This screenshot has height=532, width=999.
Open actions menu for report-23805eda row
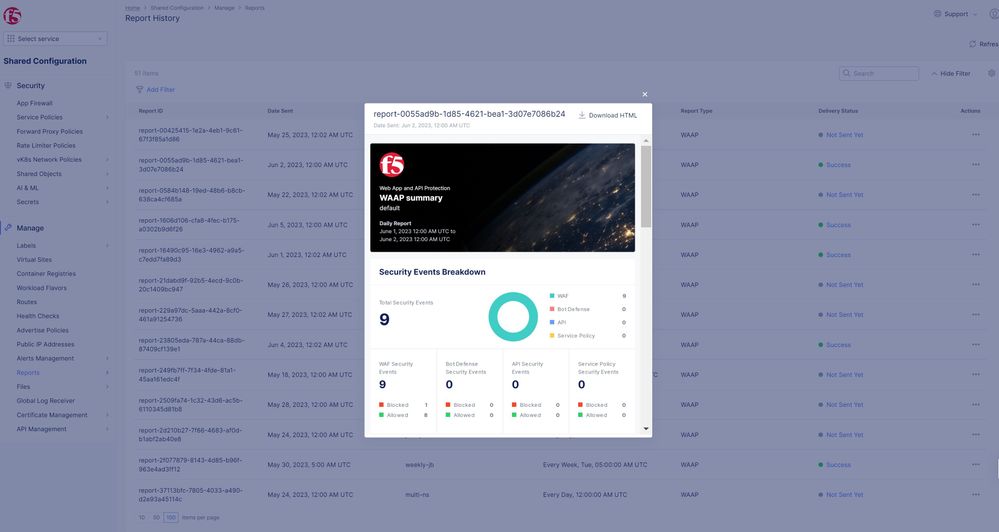coord(975,345)
